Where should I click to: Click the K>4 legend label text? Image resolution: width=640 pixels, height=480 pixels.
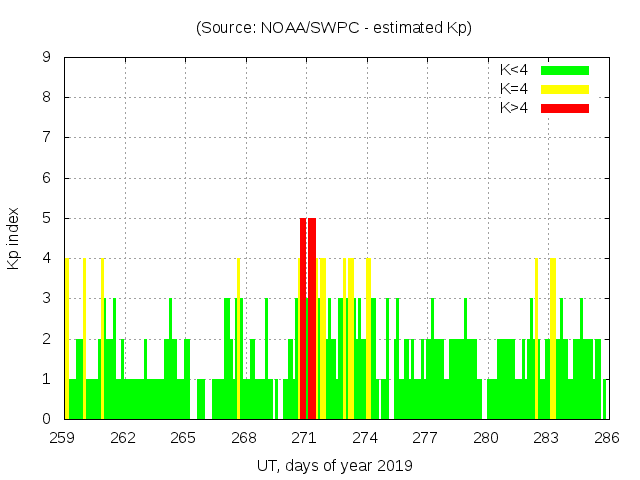(x=514, y=108)
